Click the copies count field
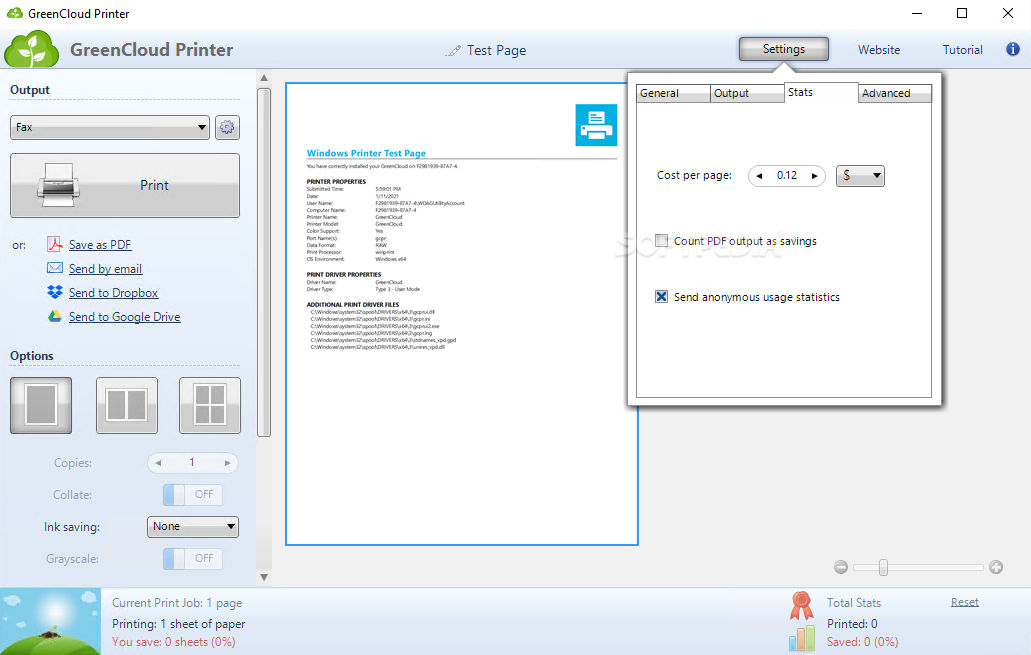Screen dimensions: 1031x655 193,463
